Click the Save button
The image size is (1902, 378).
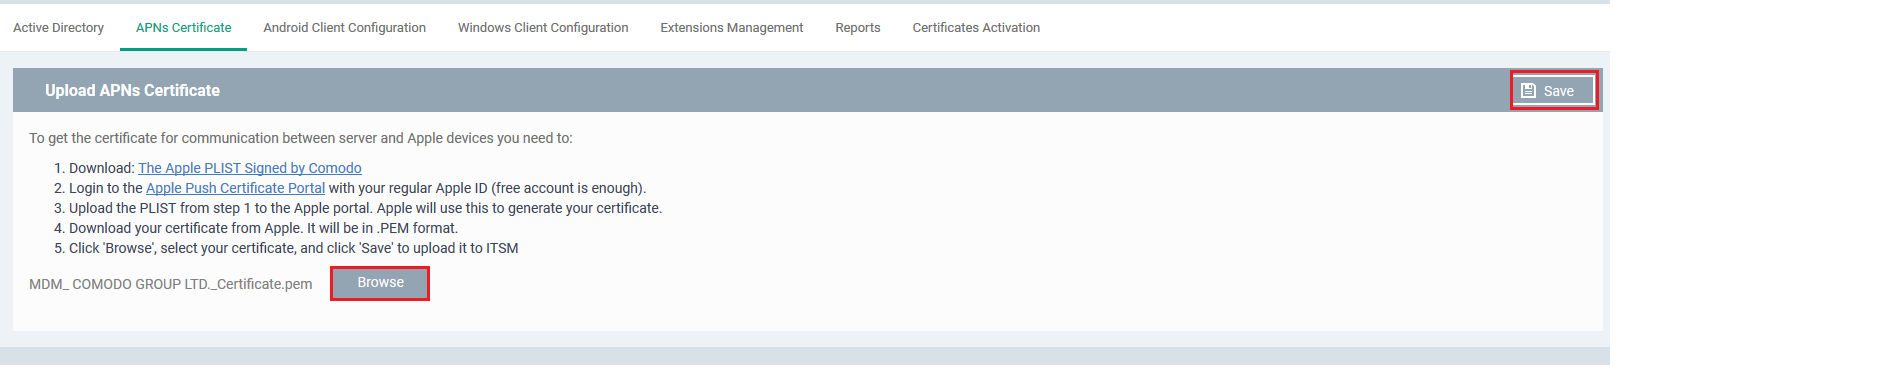[x=1553, y=91]
